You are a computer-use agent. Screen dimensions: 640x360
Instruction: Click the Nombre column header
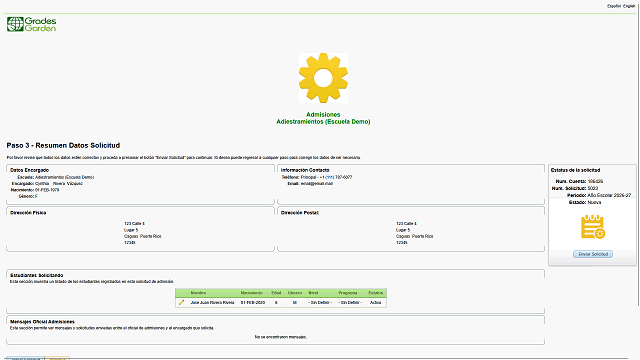point(198,293)
